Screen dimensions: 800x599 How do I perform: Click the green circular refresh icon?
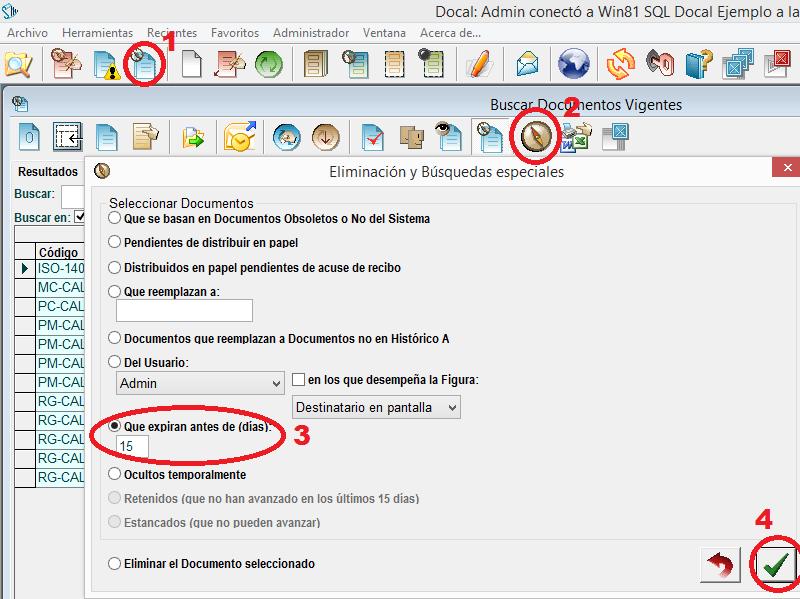point(269,64)
